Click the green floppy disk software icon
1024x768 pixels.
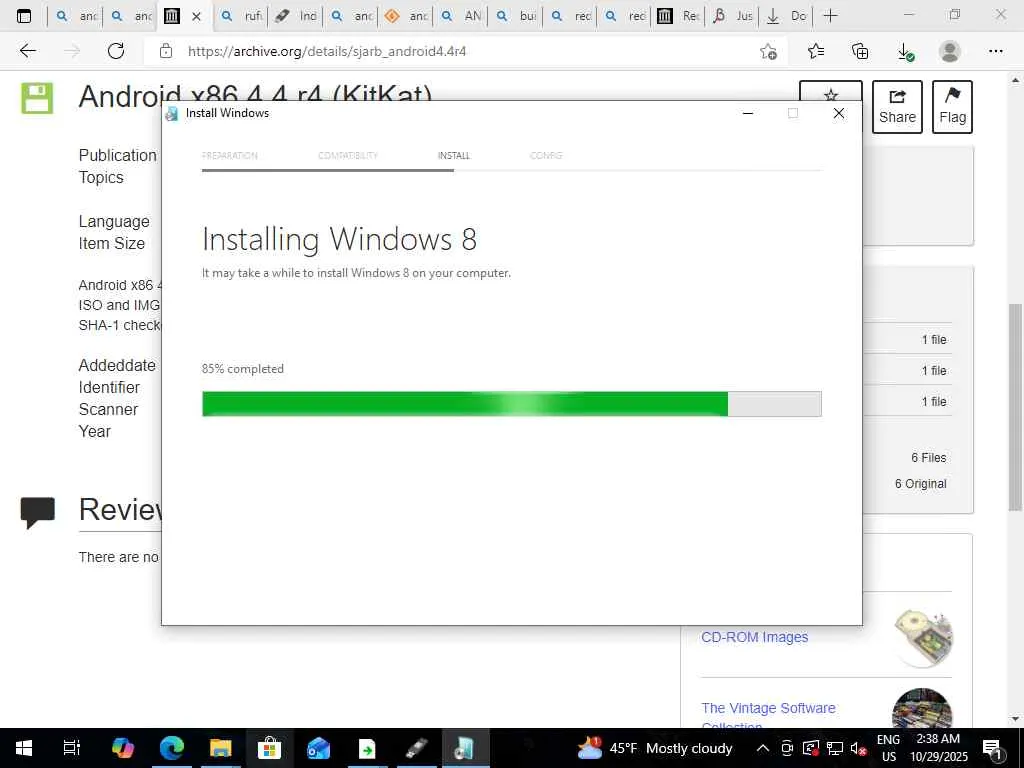(37, 98)
